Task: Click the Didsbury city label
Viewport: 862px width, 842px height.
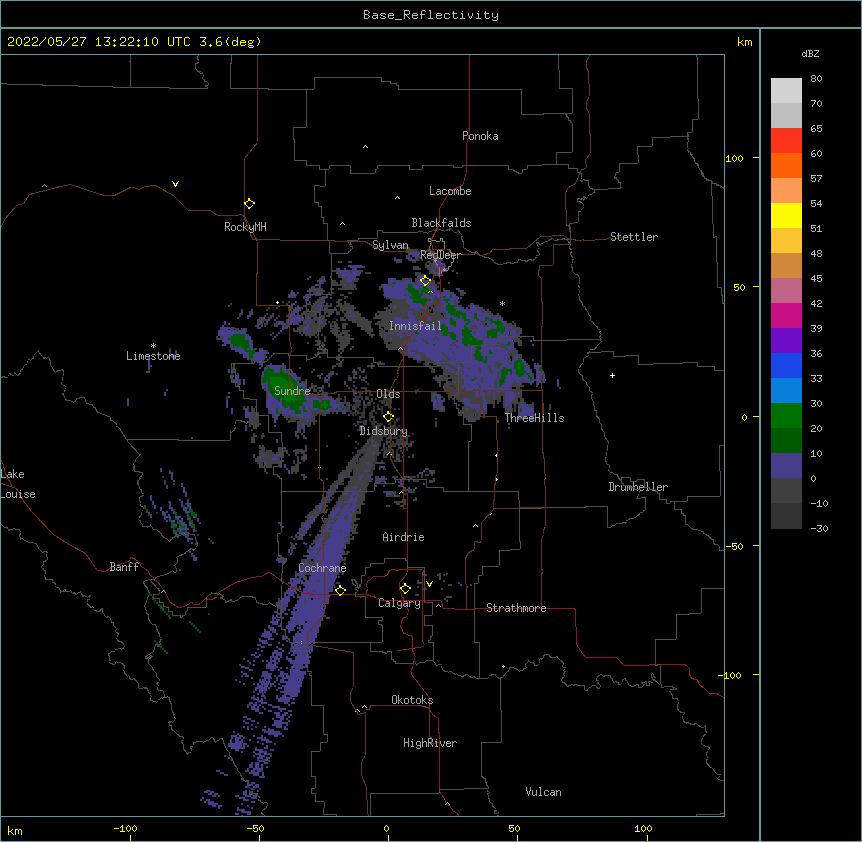Action: [x=384, y=431]
